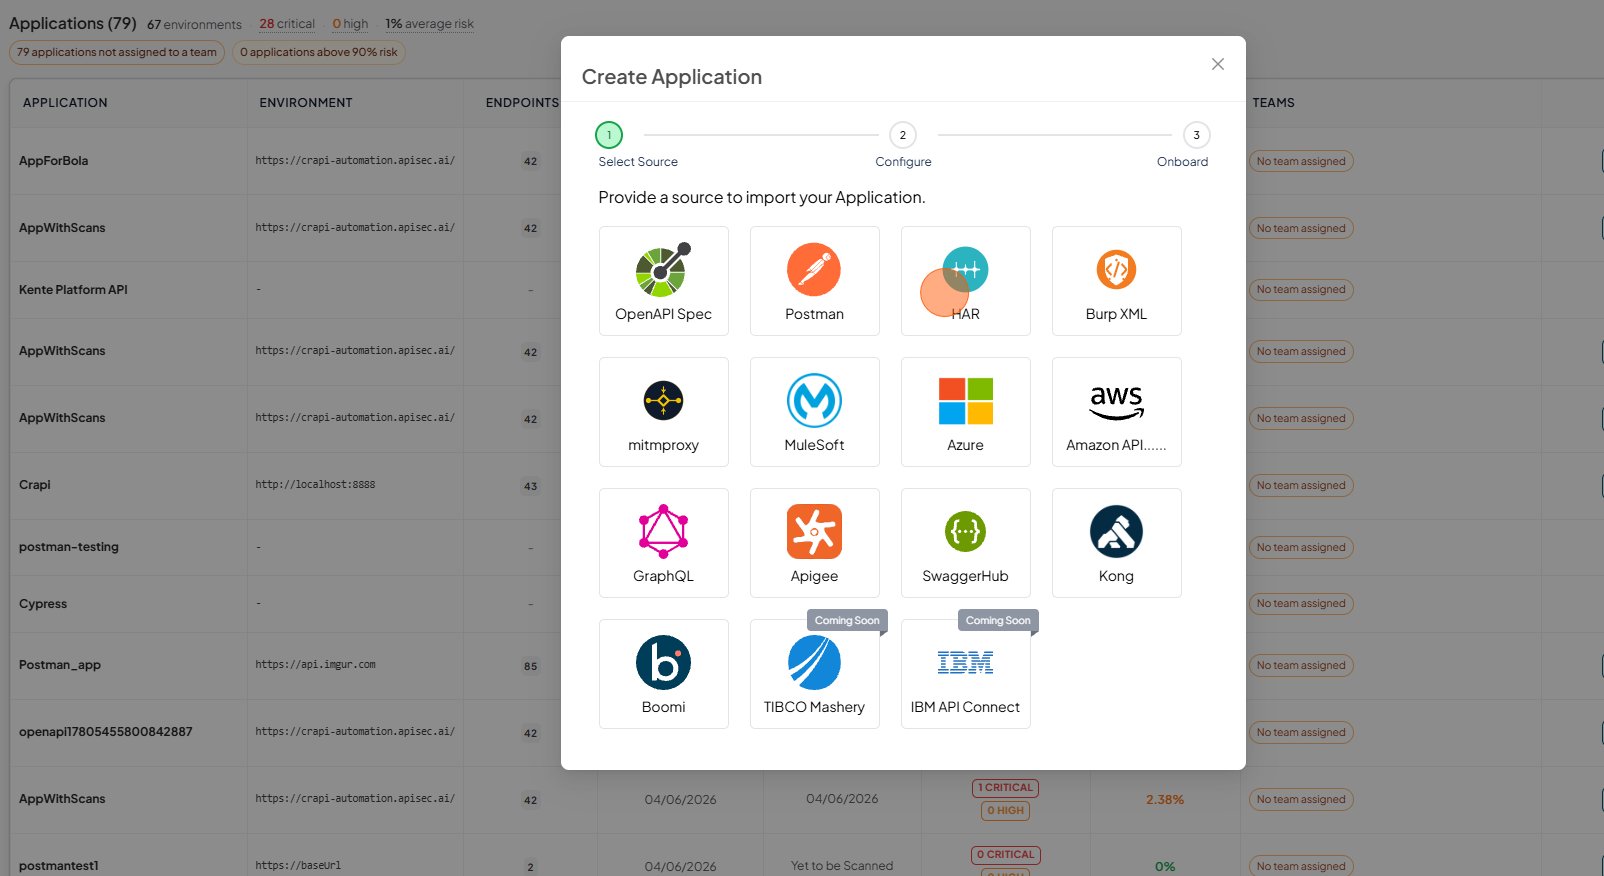The image size is (1604, 876).
Task: Open the openapi17805455800842887 application
Action: (x=106, y=732)
